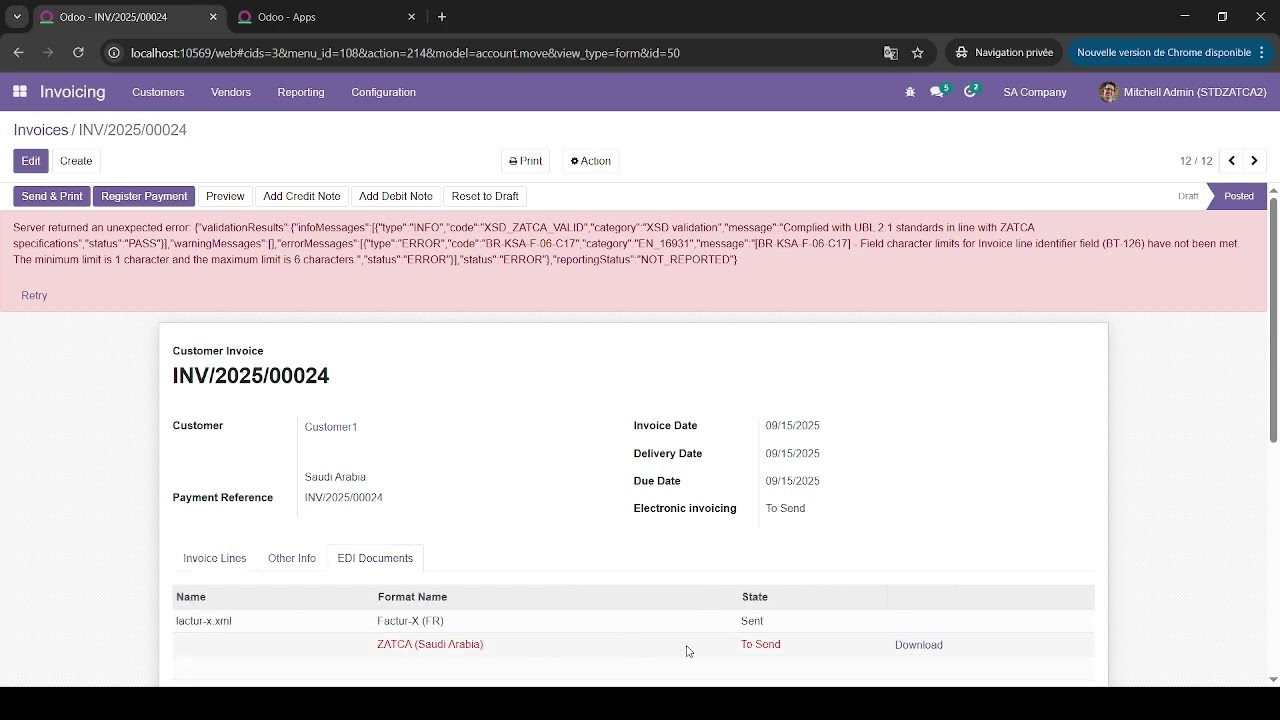Screen dimensions: 1280x720
Task: Click Retry in the error banner
Action: click(x=34, y=295)
